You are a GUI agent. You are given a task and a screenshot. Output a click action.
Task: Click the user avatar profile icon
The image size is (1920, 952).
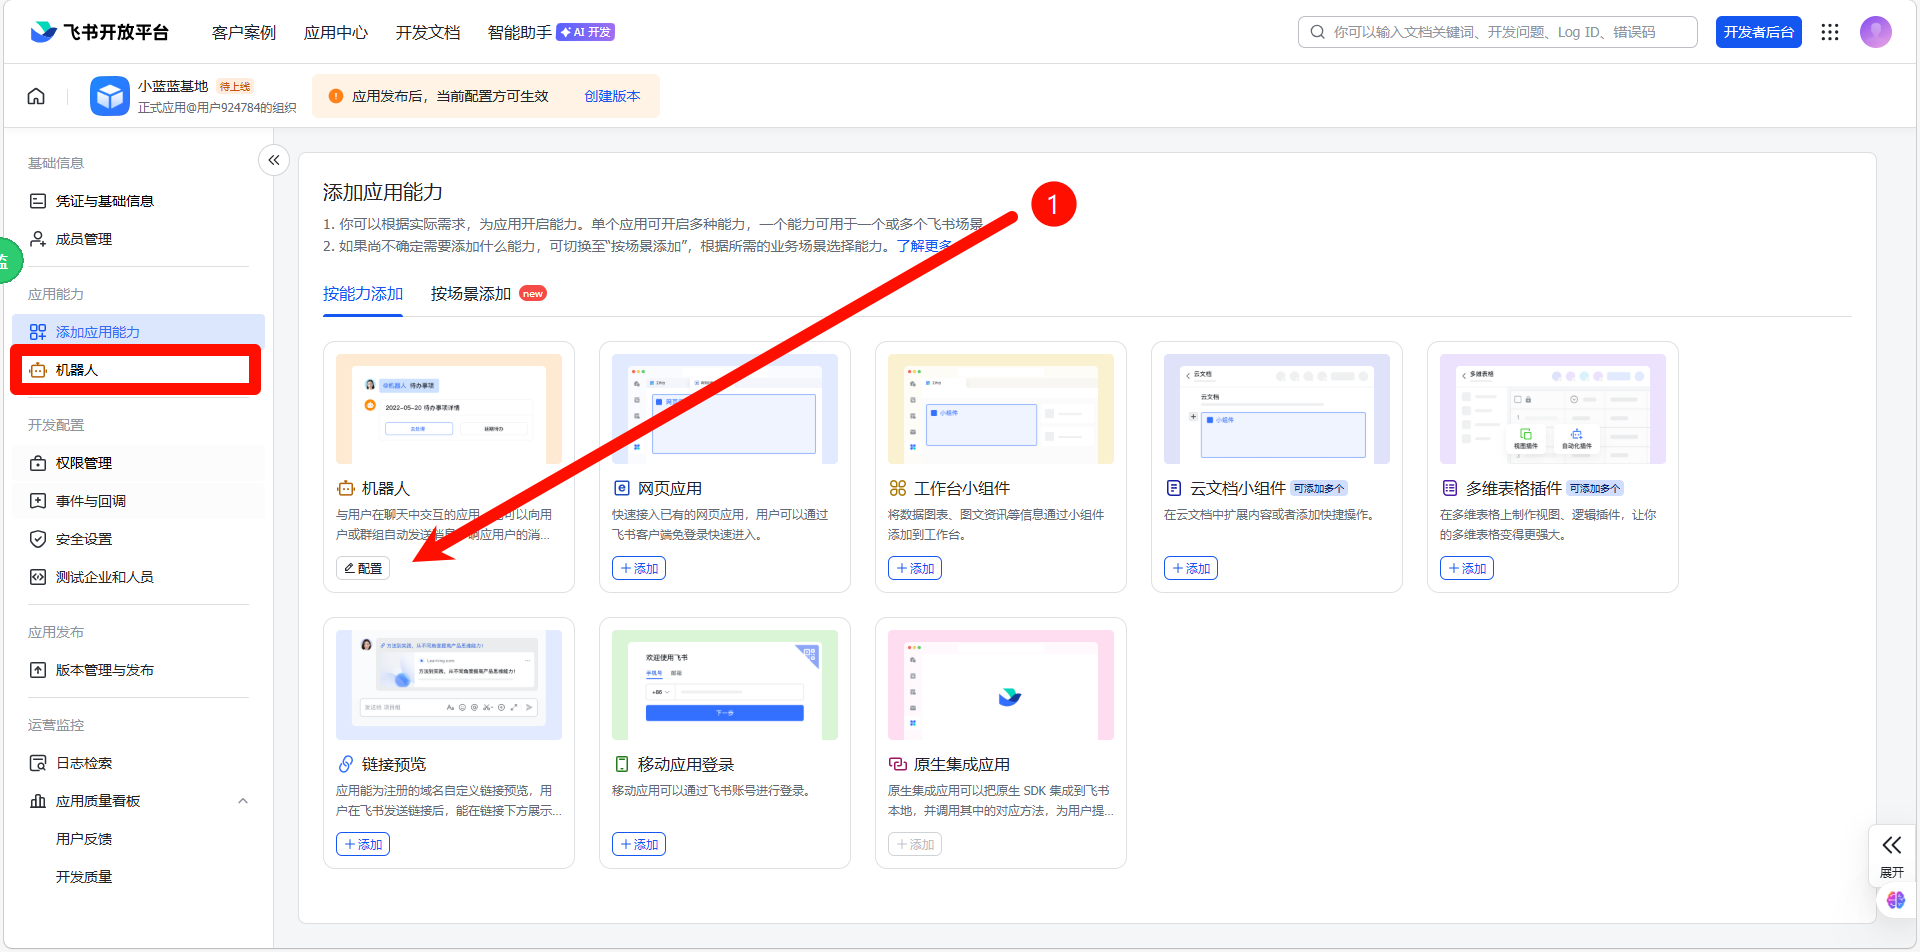(x=1875, y=32)
